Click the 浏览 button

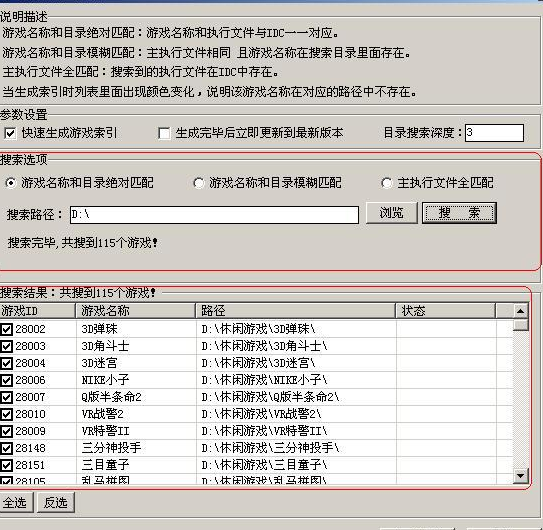coord(392,213)
